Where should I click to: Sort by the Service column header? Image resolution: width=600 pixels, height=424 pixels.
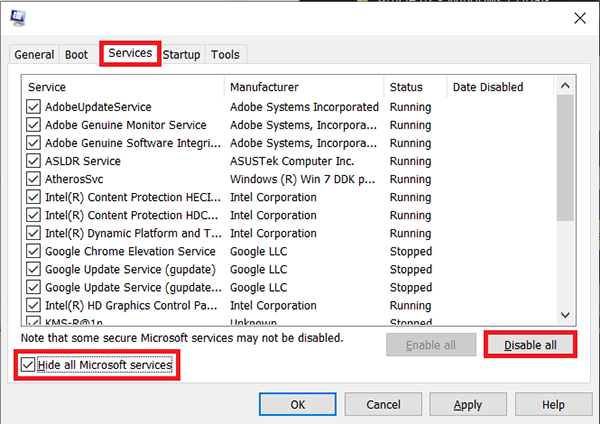124,87
